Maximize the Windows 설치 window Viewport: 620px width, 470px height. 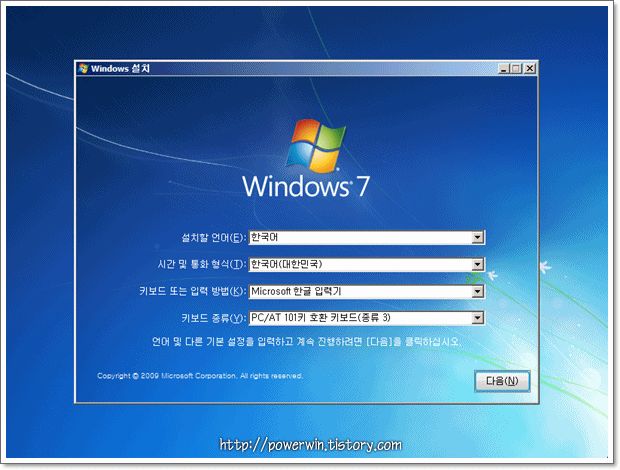(516, 69)
